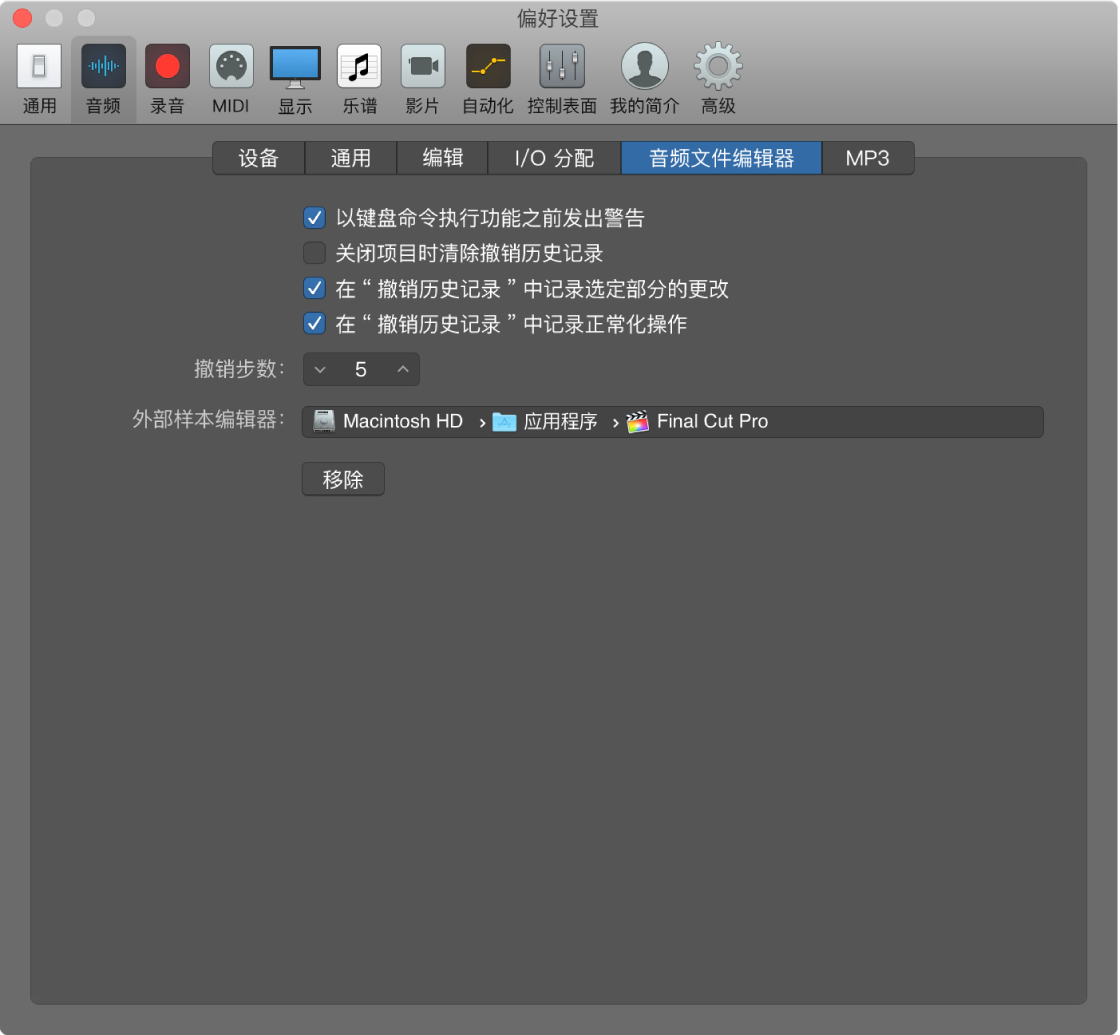Open the 我的简介 my info icon
This screenshot has height=1035, width=1120.
click(645, 66)
